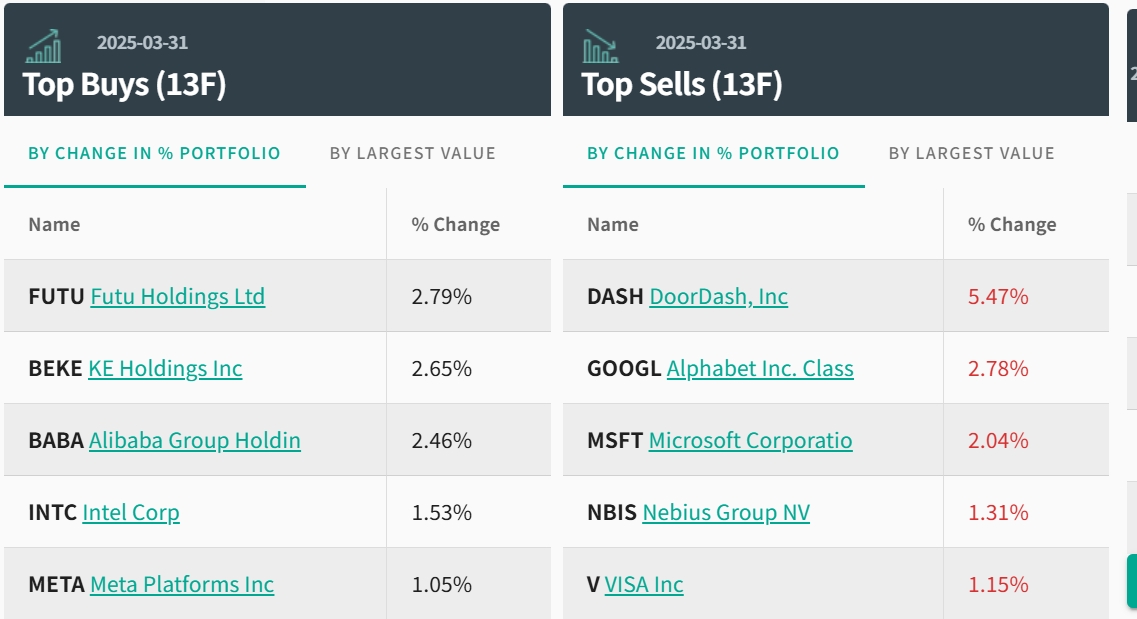Screen dimensions: 1137x619
Task: Open the Intel Corp stock link
Action: pyautogui.click(x=131, y=513)
